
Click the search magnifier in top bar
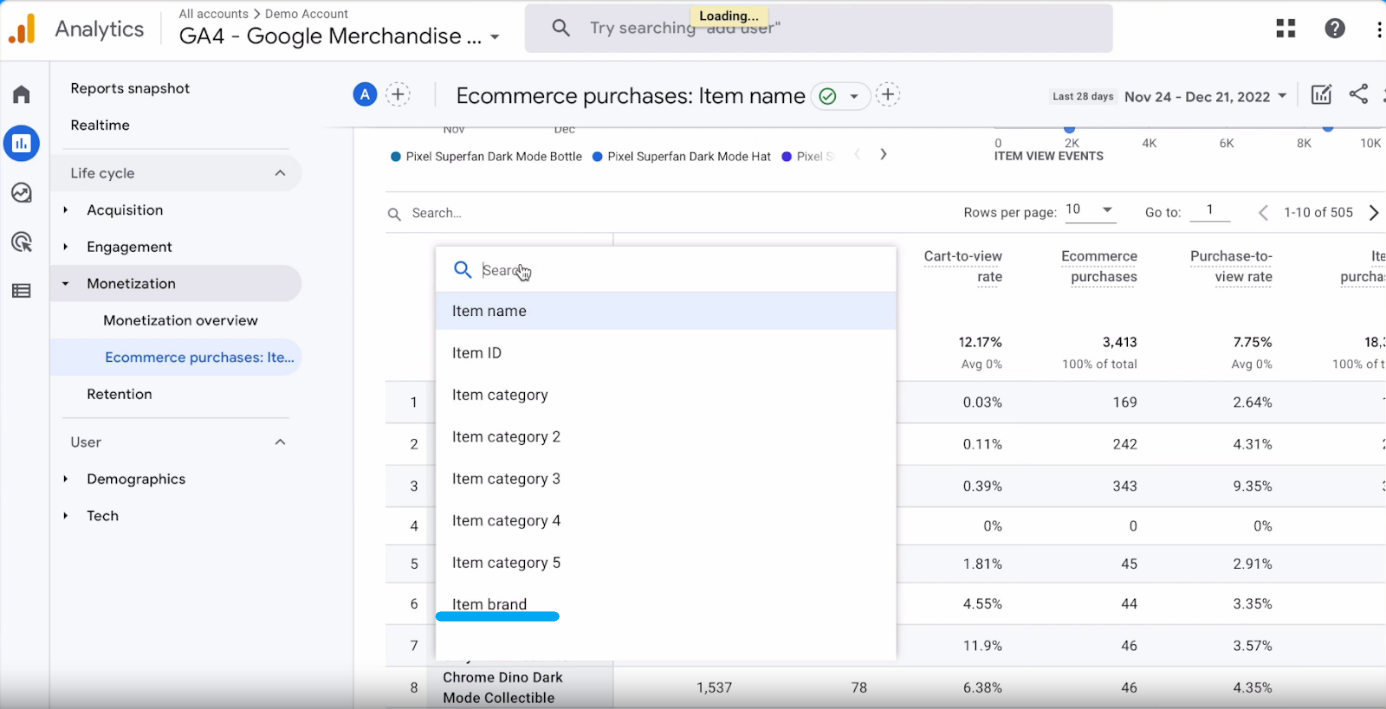[561, 28]
